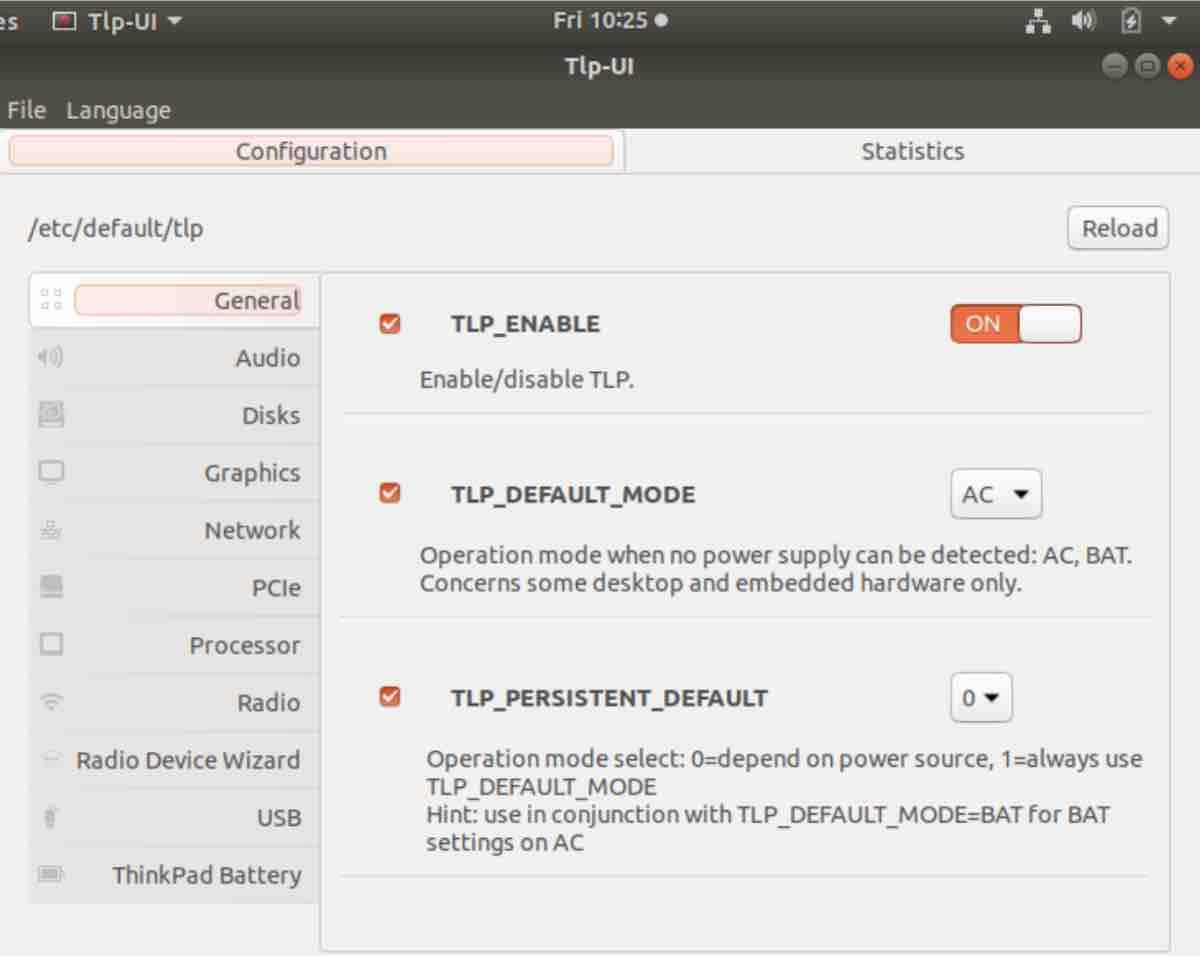
Task: Click the battery indicator in top bar
Action: (1132, 20)
